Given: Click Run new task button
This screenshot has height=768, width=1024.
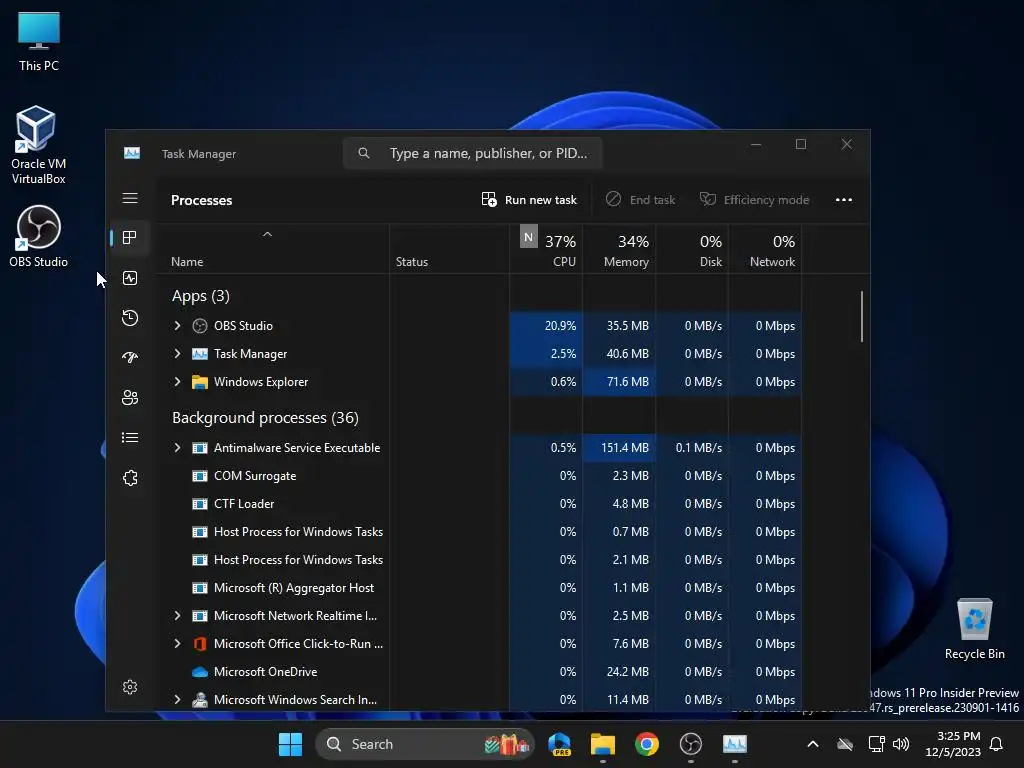Looking at the screenshot, I should 530,200.
